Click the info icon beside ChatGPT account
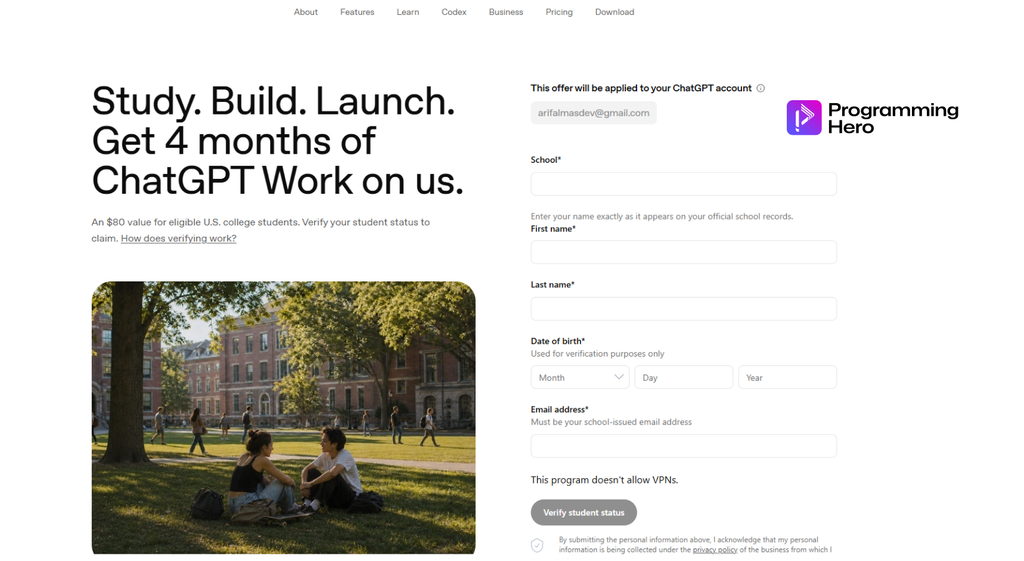1024x561 pixels. click(761, 88)
